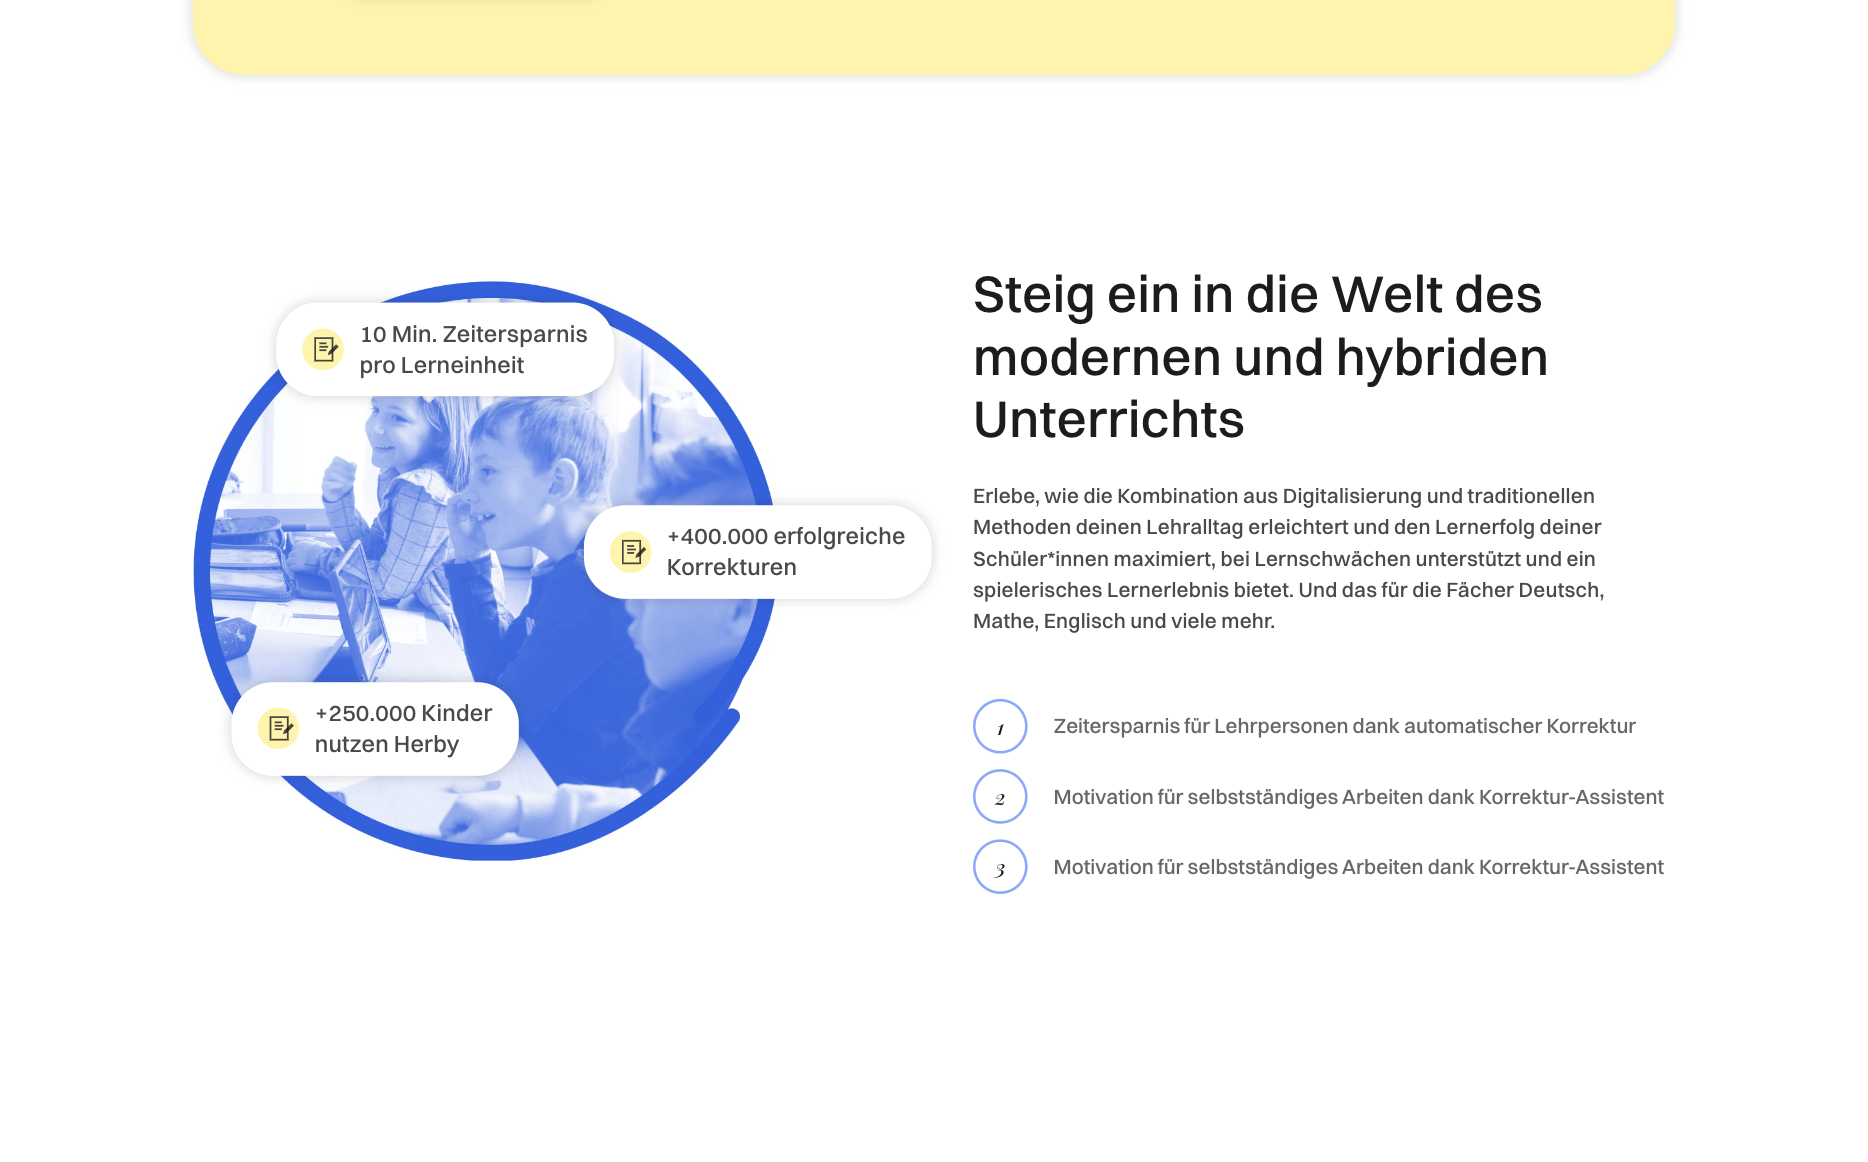1868x1162 pixels.
Task: Click the note icon beside "+400.000 erfolgreiche Korrekturen"
Action: [x=631, y=551]
